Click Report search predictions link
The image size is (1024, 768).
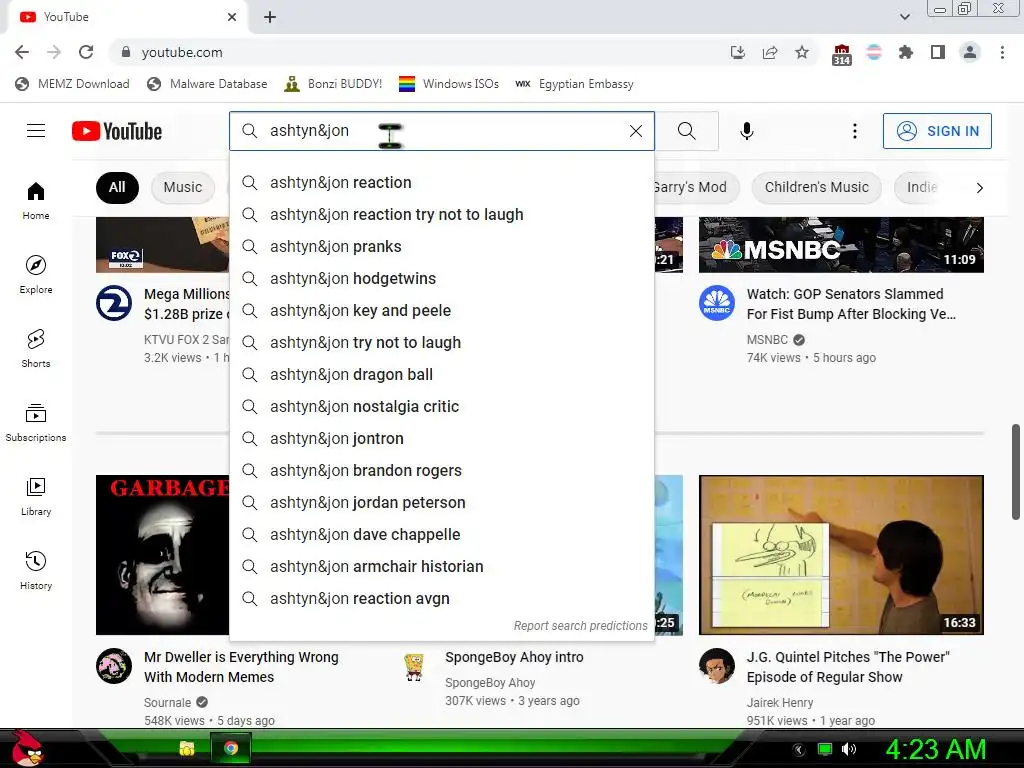pos(581,626)
